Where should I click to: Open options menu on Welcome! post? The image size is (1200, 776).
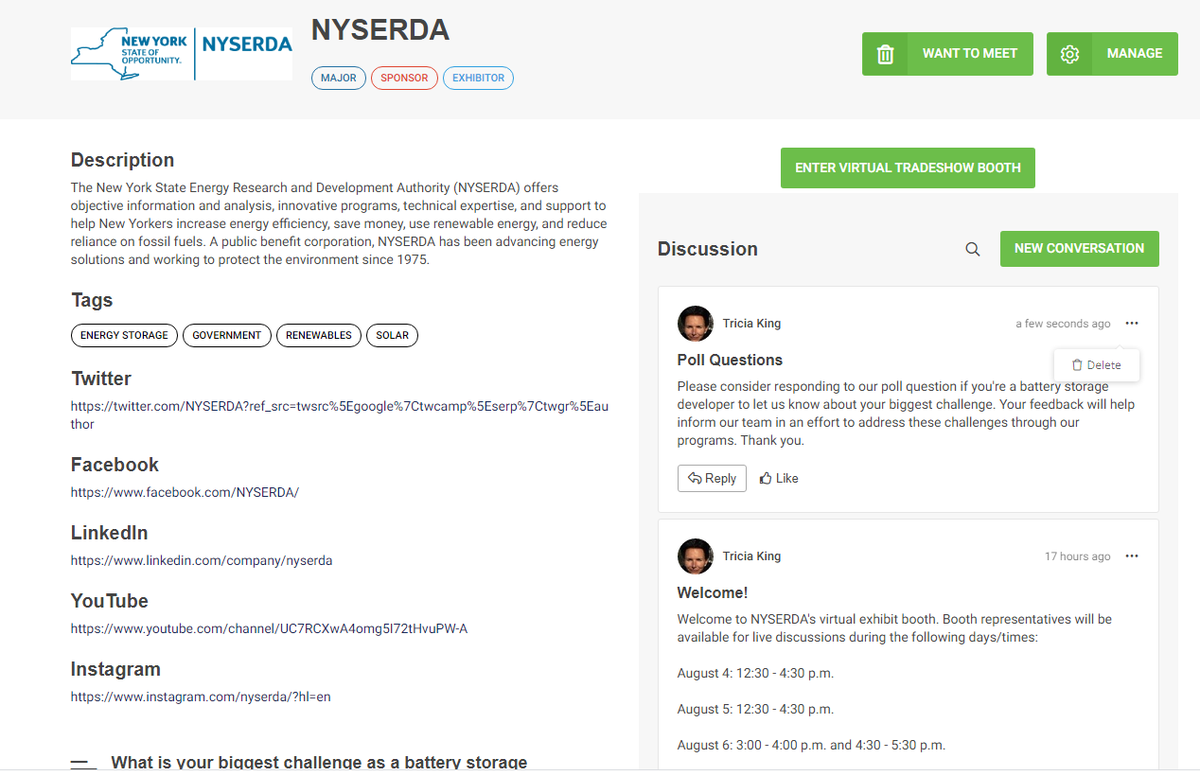tap(1131, 556)
